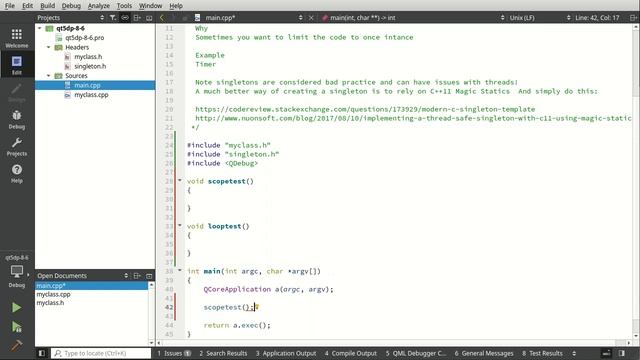This screenshot has width=640, height=360.
Task: Open the Open Documents view dropdown
Action: (x=83, y=276)
